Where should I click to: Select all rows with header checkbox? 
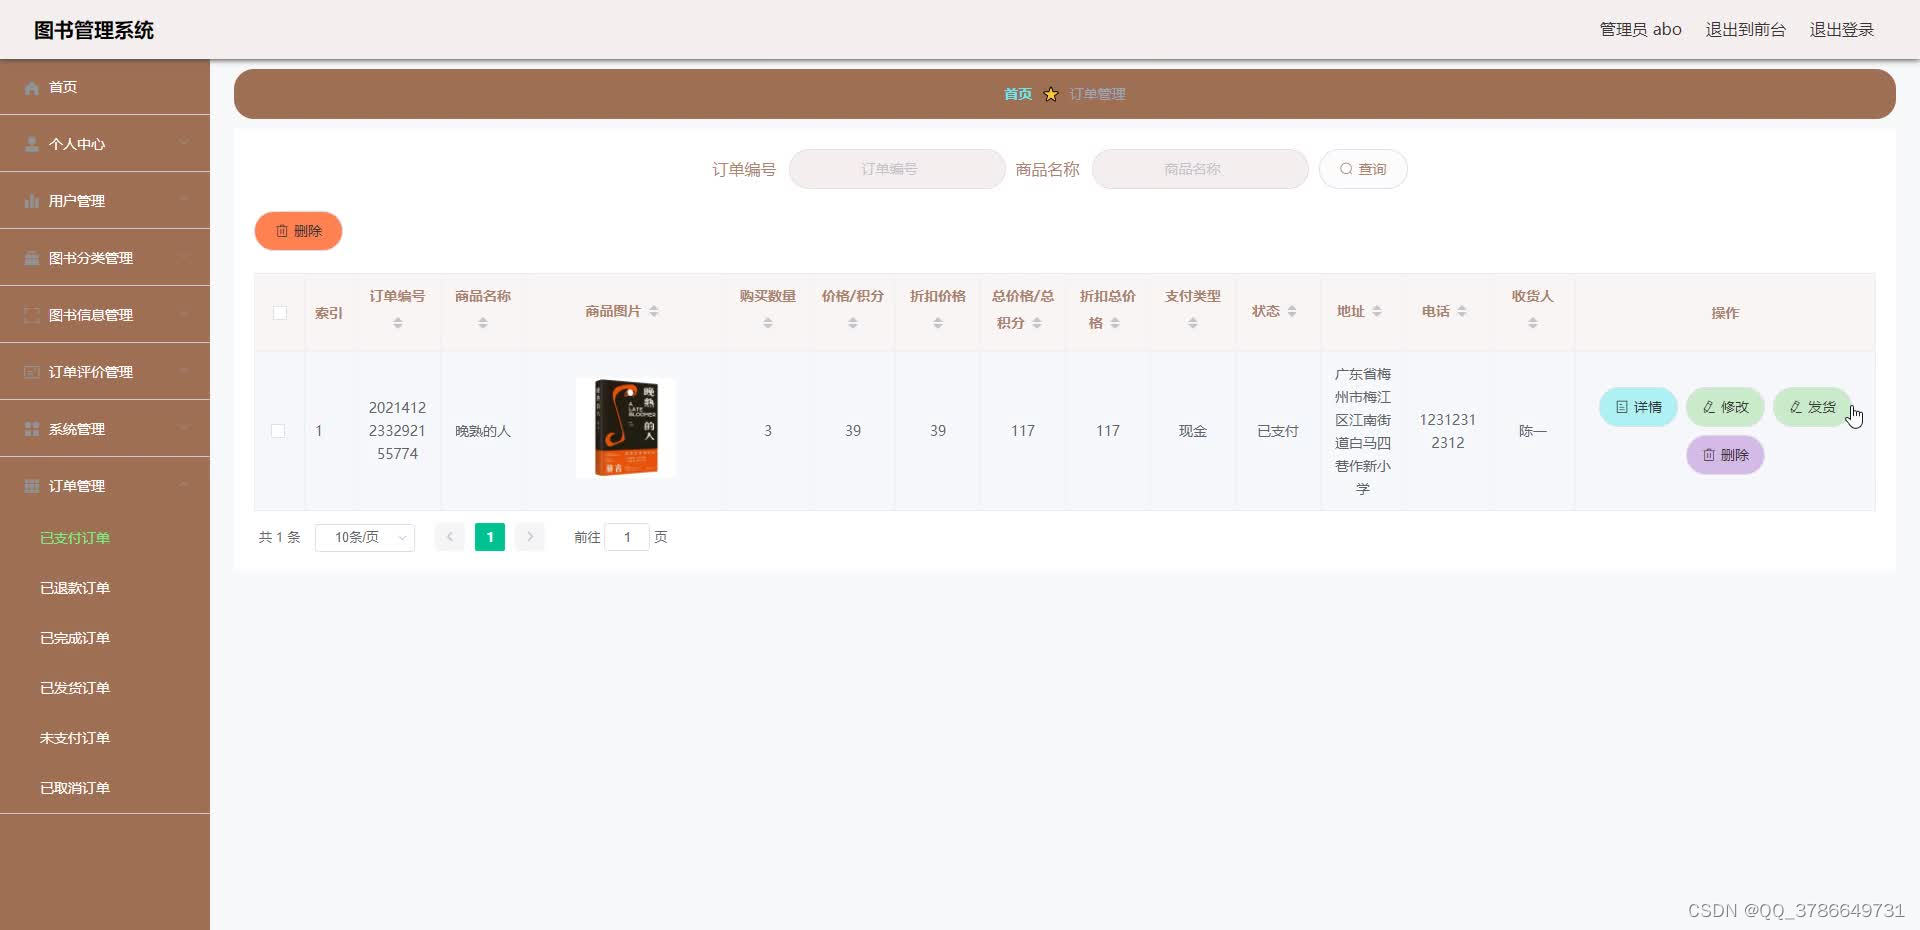pyautogui.click(x=280, y=313)
